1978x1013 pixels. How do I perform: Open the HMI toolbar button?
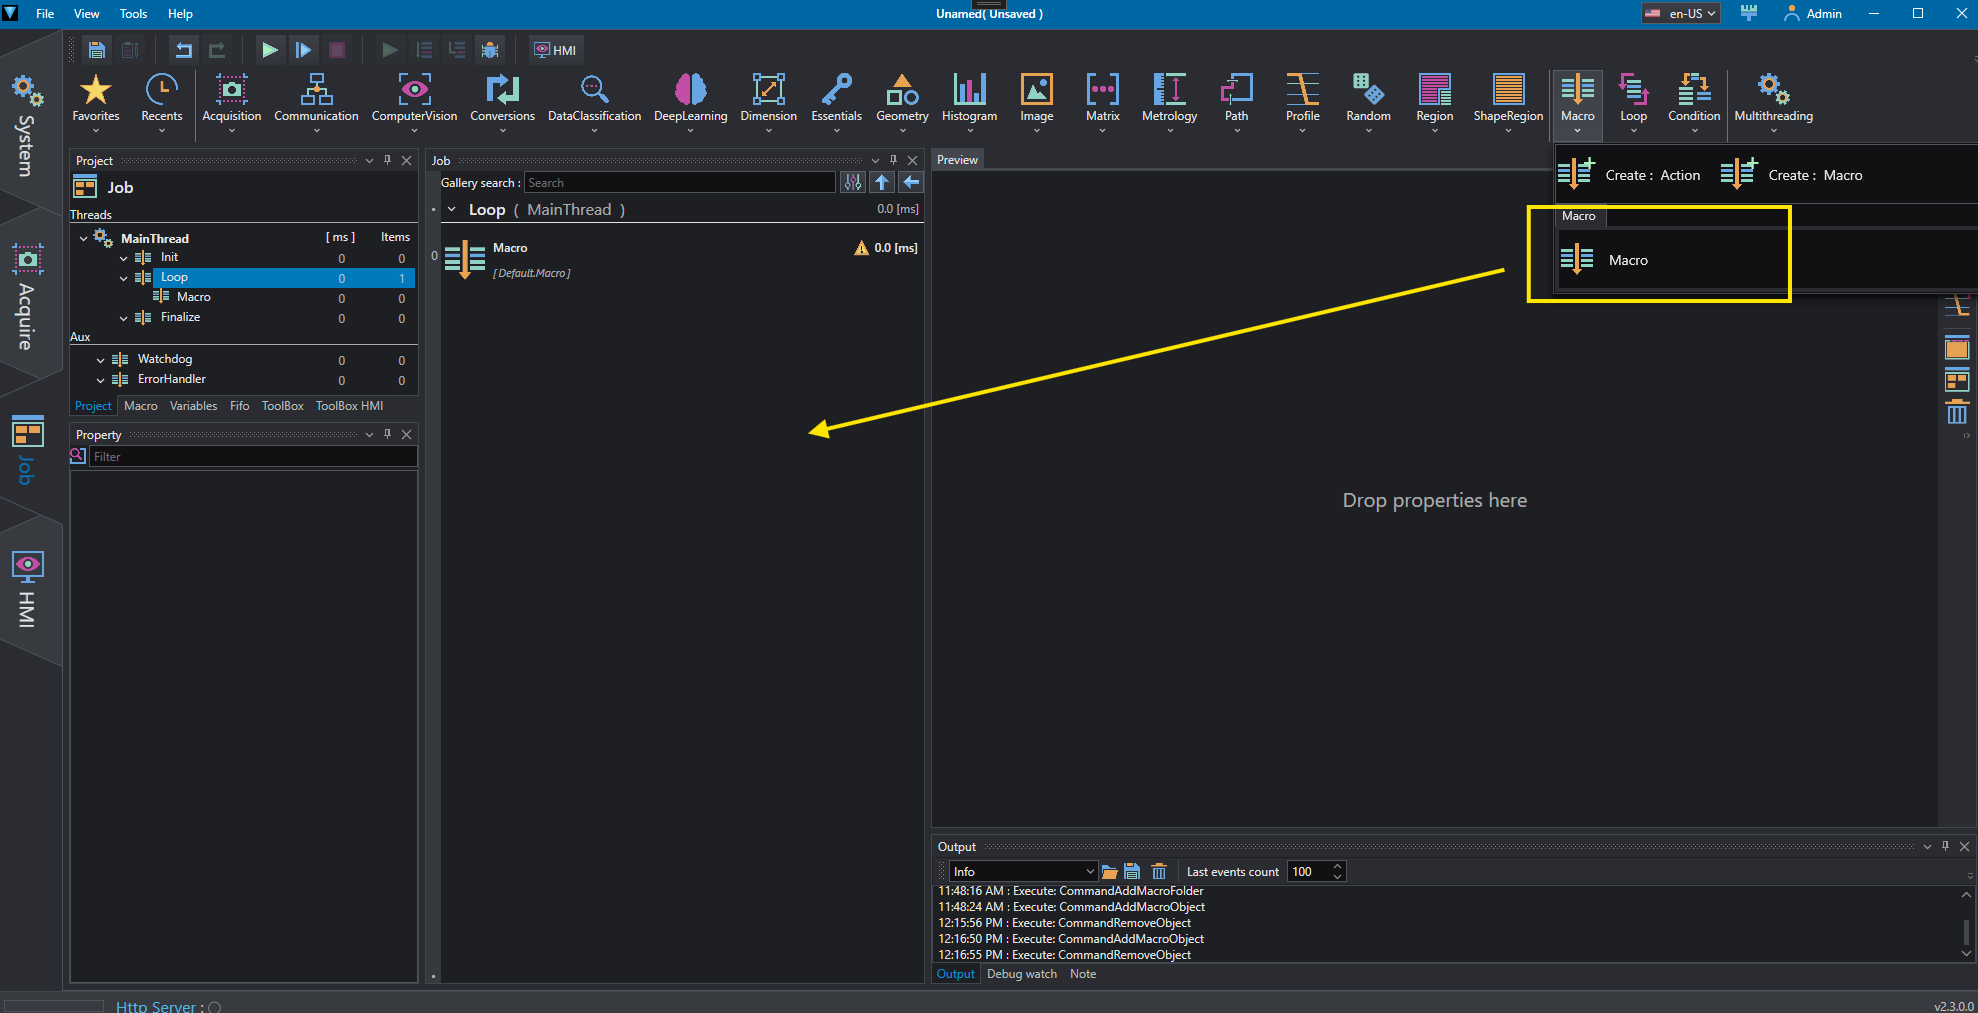click(x=555, y=50)
